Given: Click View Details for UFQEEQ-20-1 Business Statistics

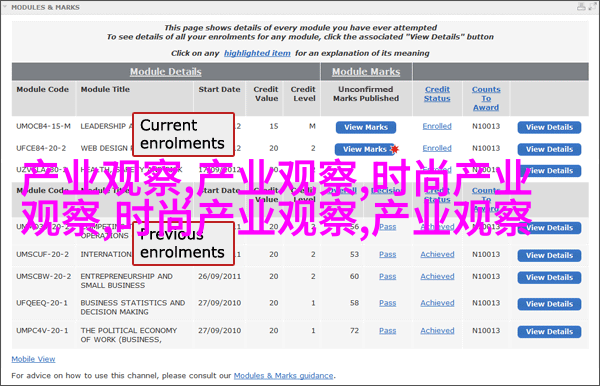Looking at the screenshot, I should coord(549,304).
